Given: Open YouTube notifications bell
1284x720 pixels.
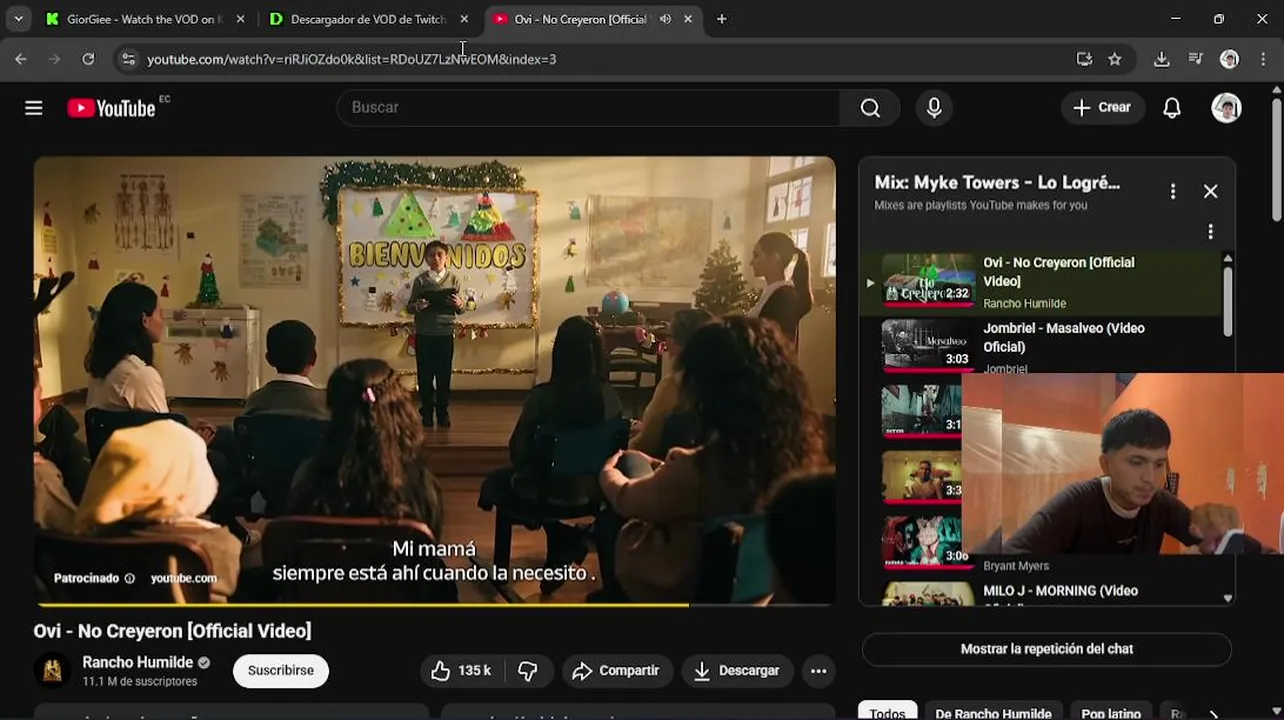Looking at the screenshot, I should (1172, 108).
